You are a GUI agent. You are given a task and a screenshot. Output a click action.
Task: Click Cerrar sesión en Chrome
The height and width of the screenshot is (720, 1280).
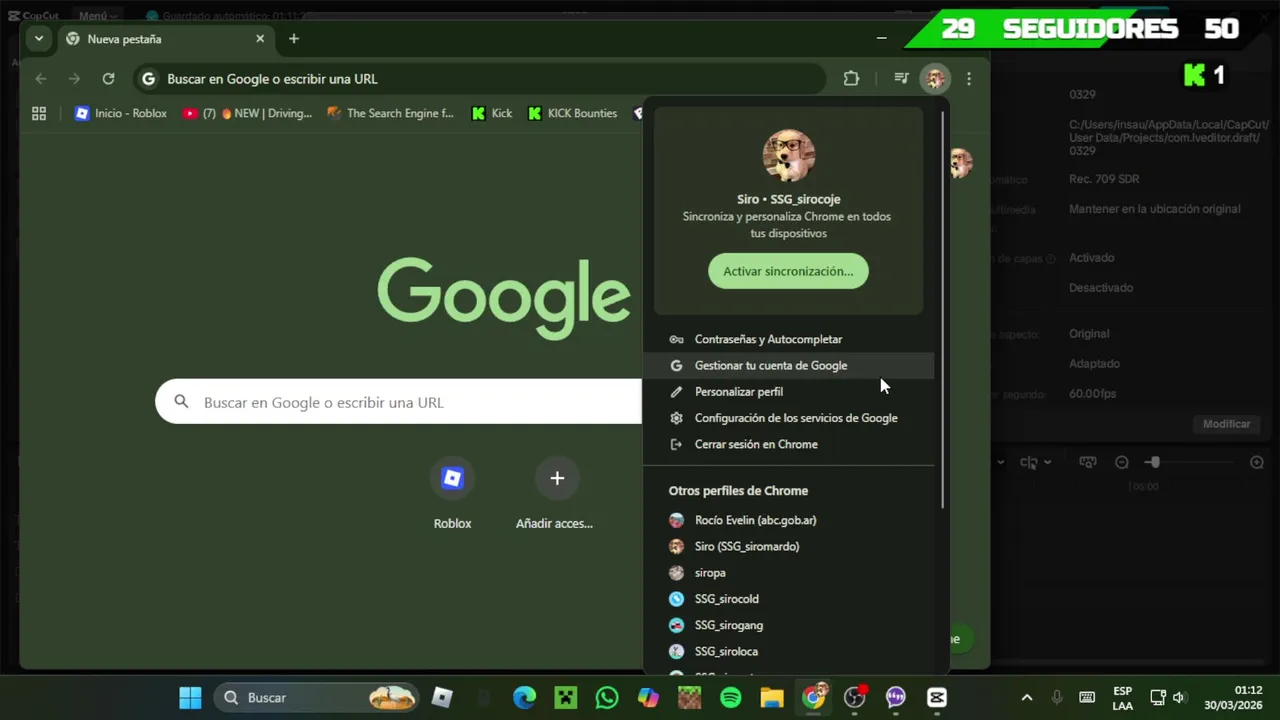789,444
